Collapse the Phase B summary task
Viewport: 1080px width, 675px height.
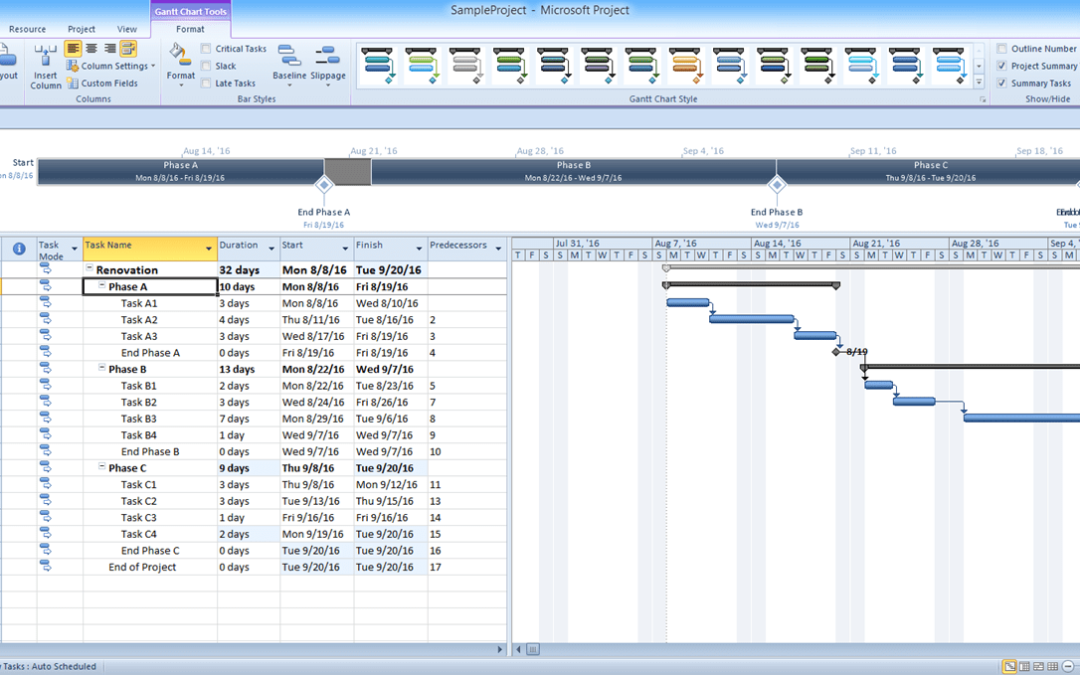102,369
